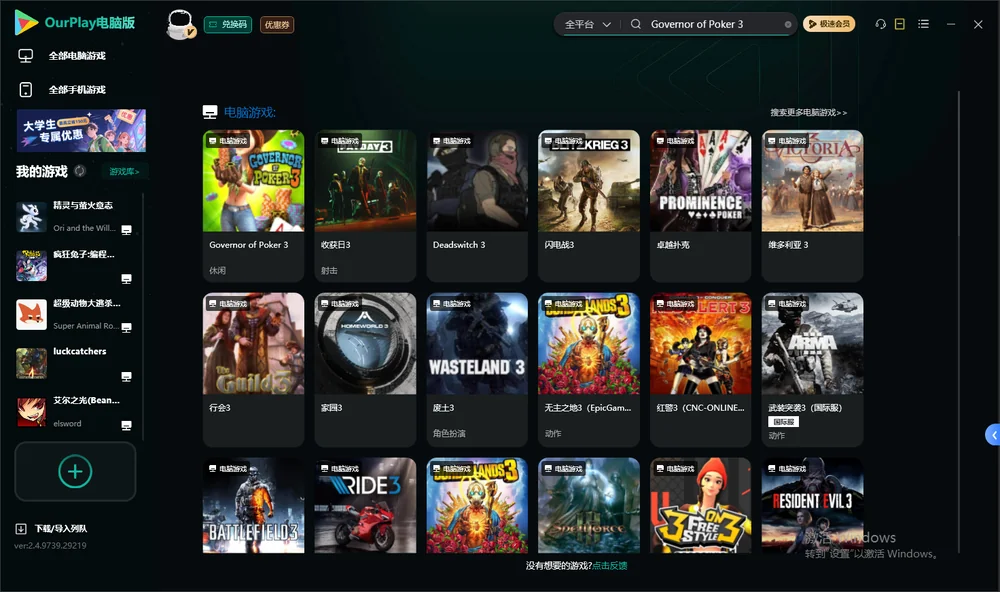Open the Resident Evil 3 game card

[812, 505]
